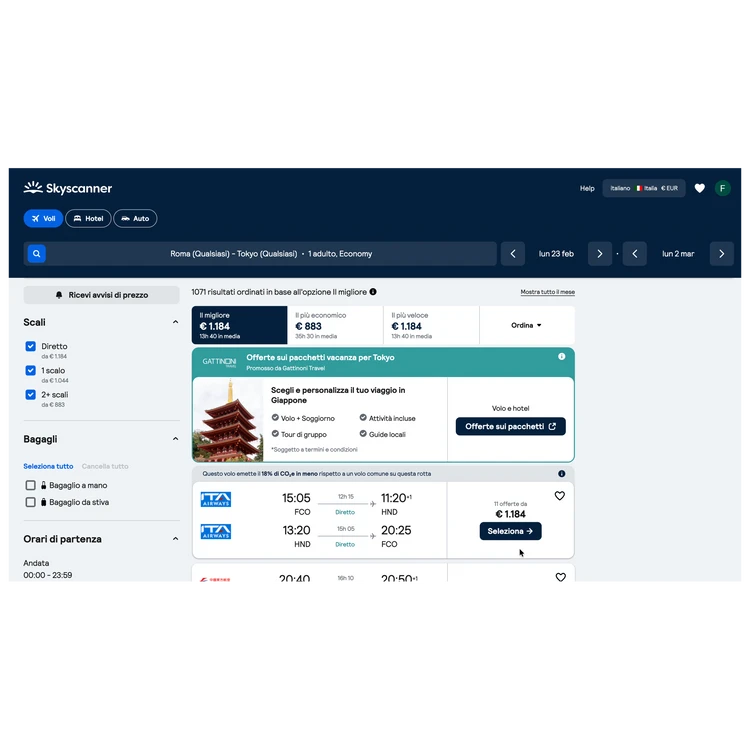Click the lun 2 mar date

[678, 254]
